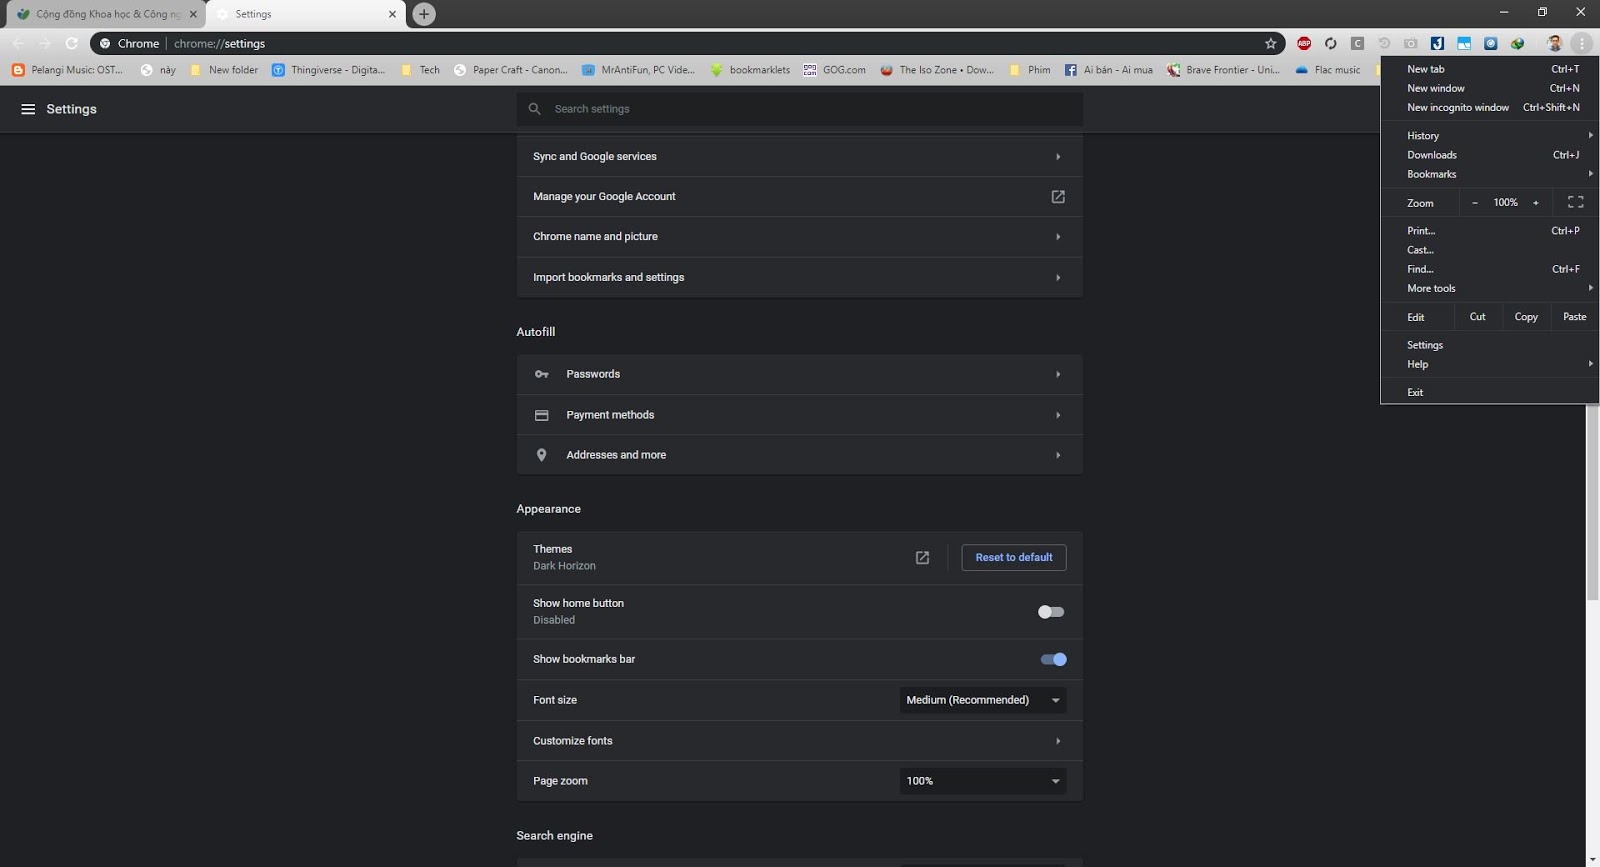Open the Ai bán - Ai mua Facebook bookmark
Screen dimensions: 1600x867
click(x=1108, y=70)
